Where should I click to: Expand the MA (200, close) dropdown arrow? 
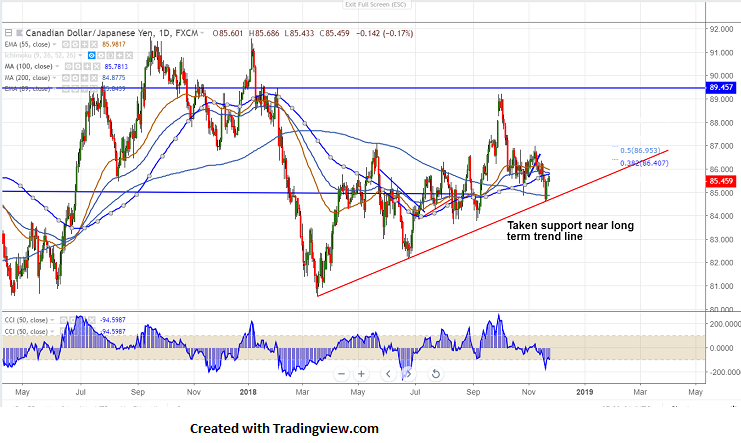click(x=54, y=78)
